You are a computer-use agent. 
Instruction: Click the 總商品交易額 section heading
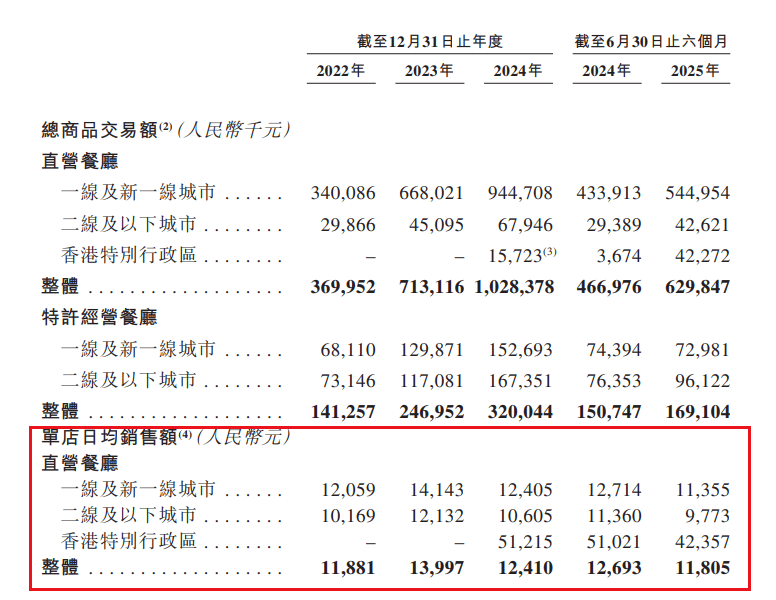[x=100, y=129]
